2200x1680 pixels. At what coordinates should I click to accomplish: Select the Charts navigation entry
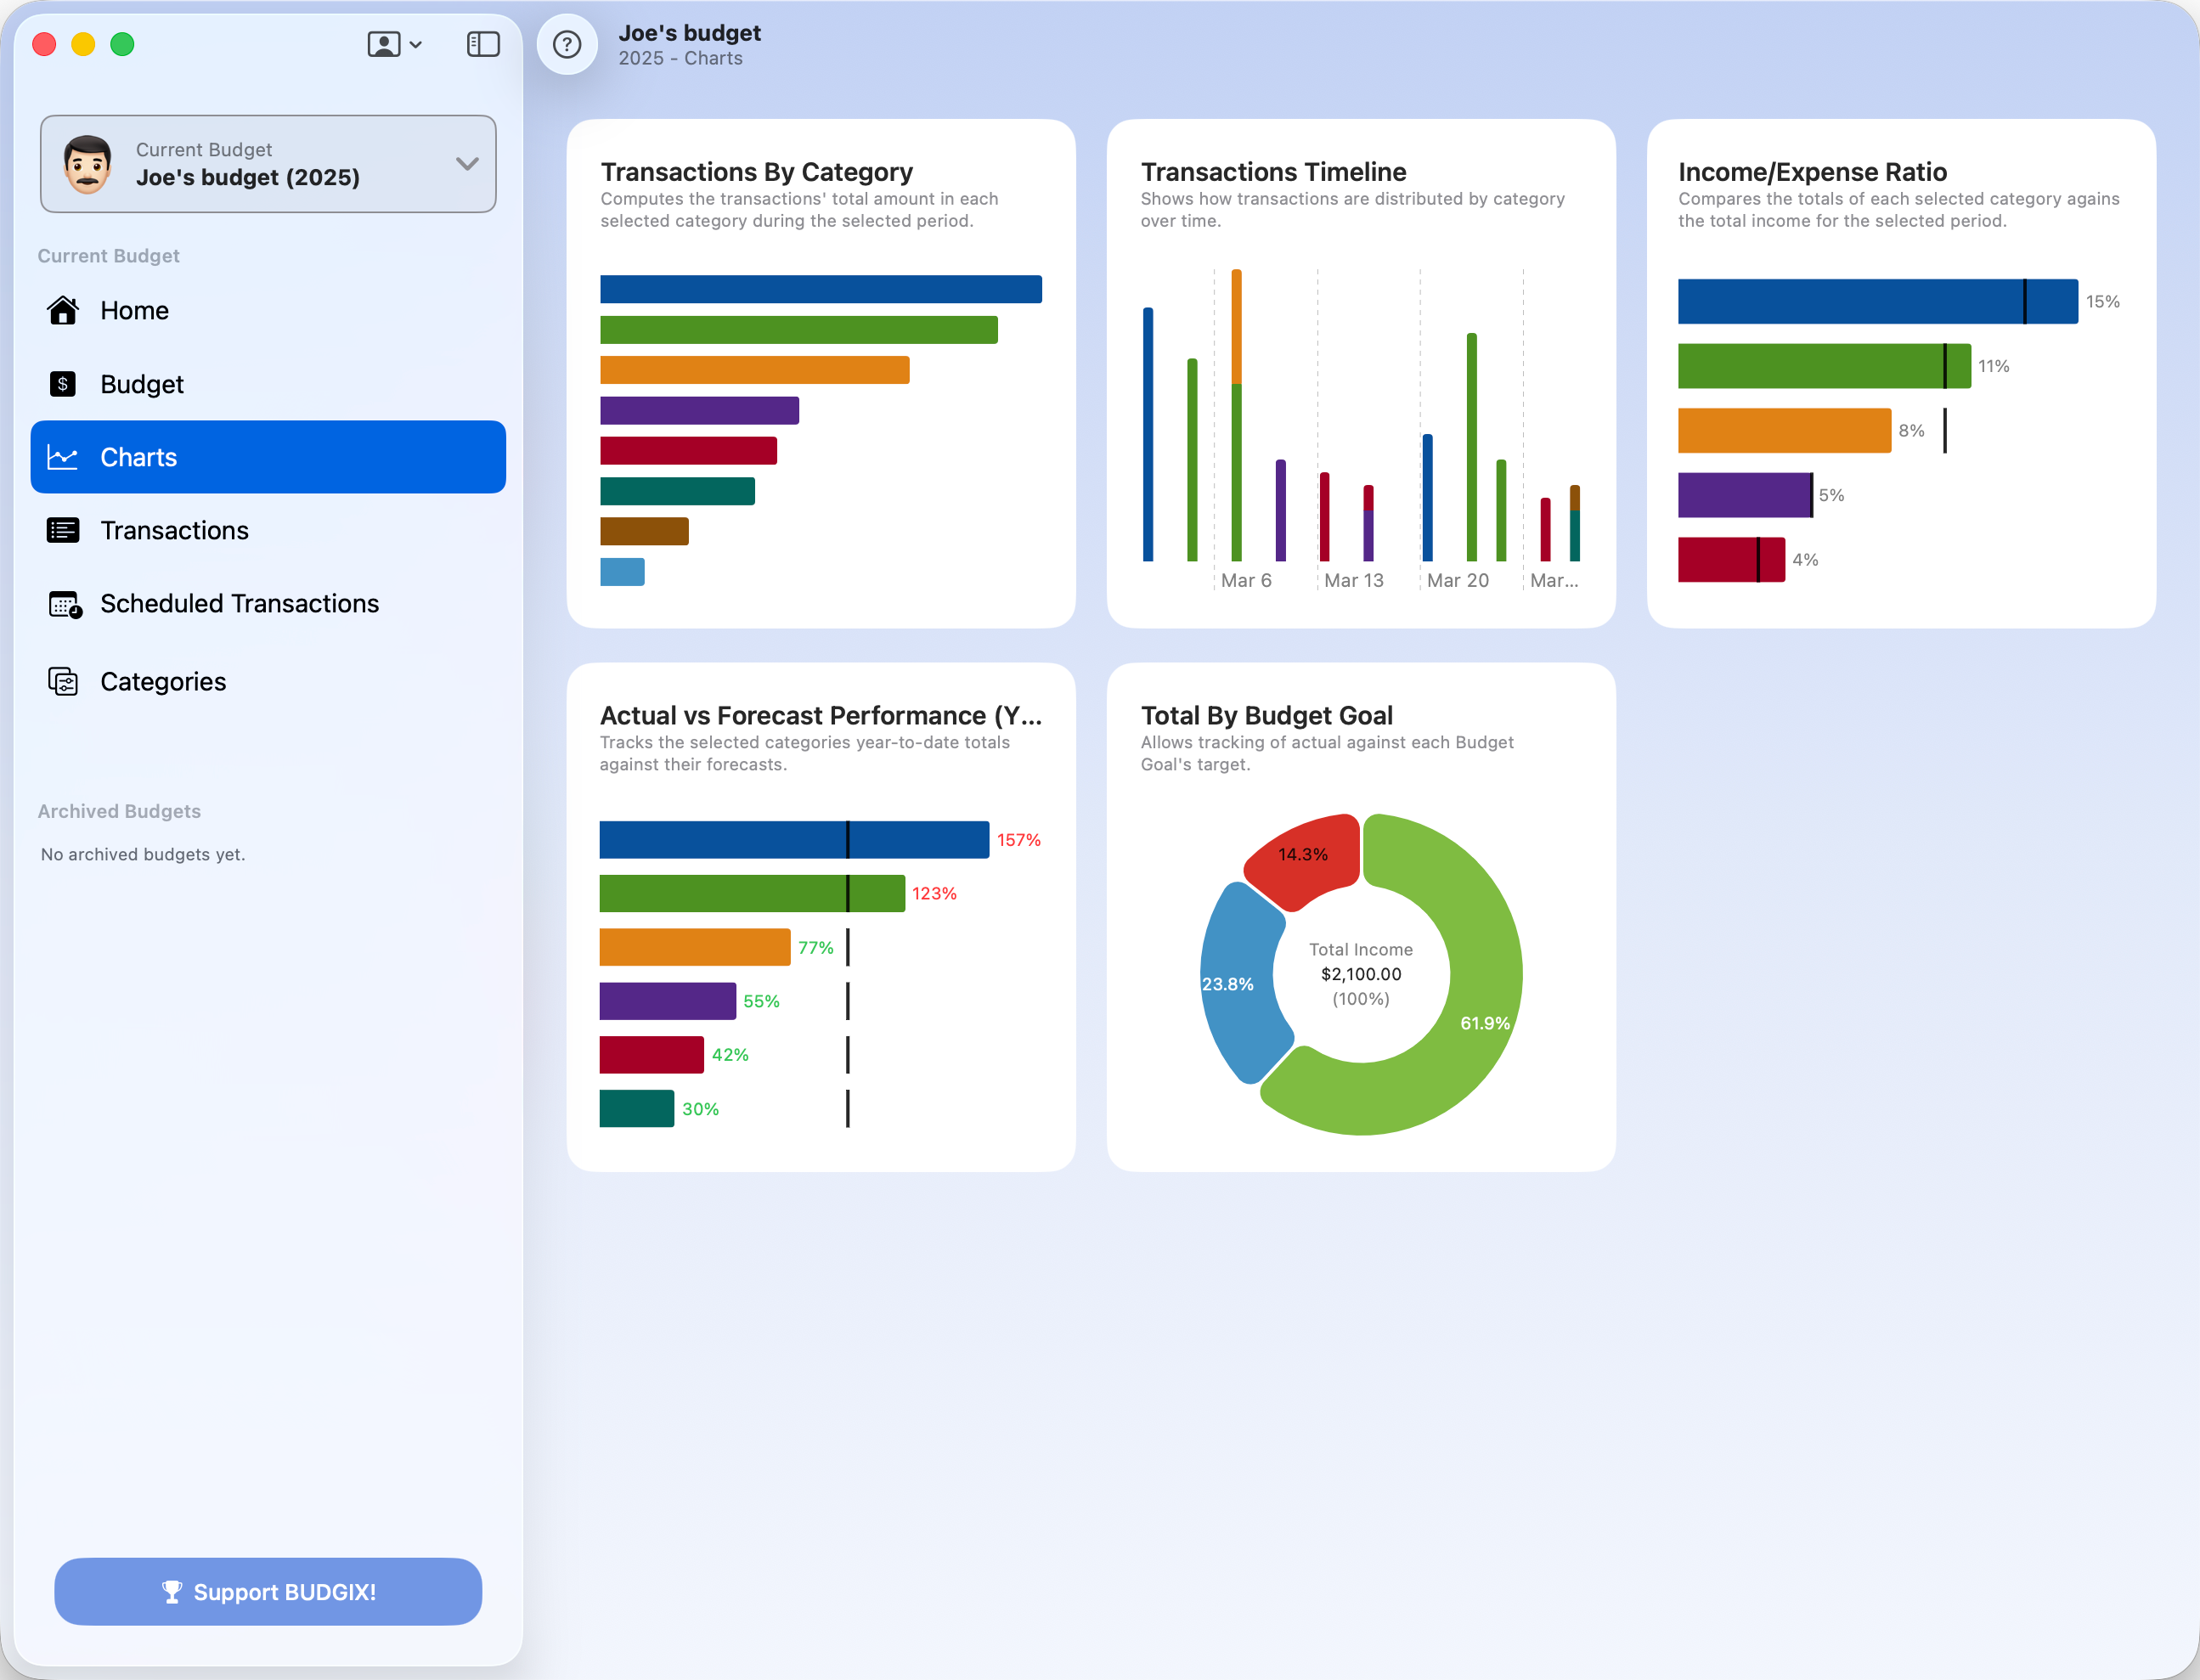(139, 457)
